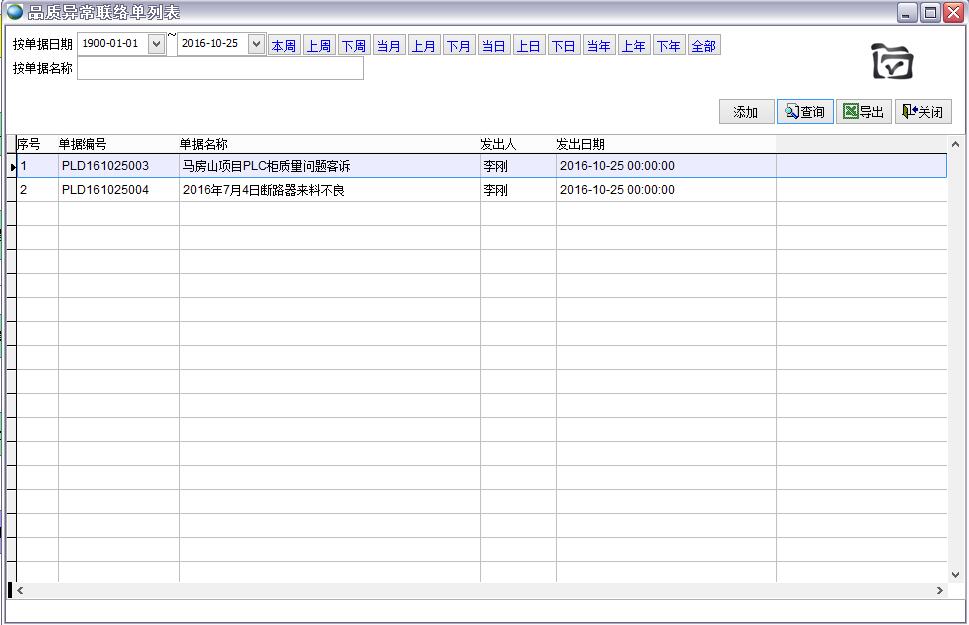
Task: Filter by 本周 (this week)
Action: pyautogui.click(x=283, y=46)
